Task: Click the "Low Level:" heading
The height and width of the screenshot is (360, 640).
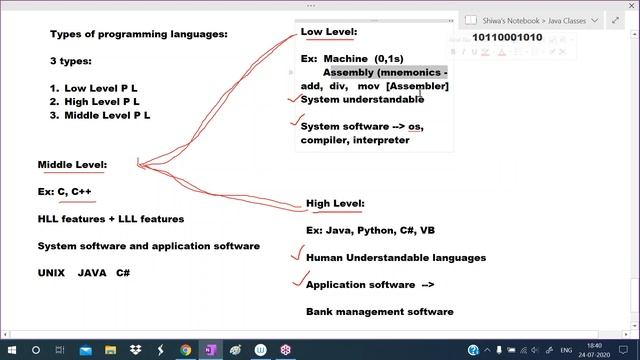Action: coord(329,32)
